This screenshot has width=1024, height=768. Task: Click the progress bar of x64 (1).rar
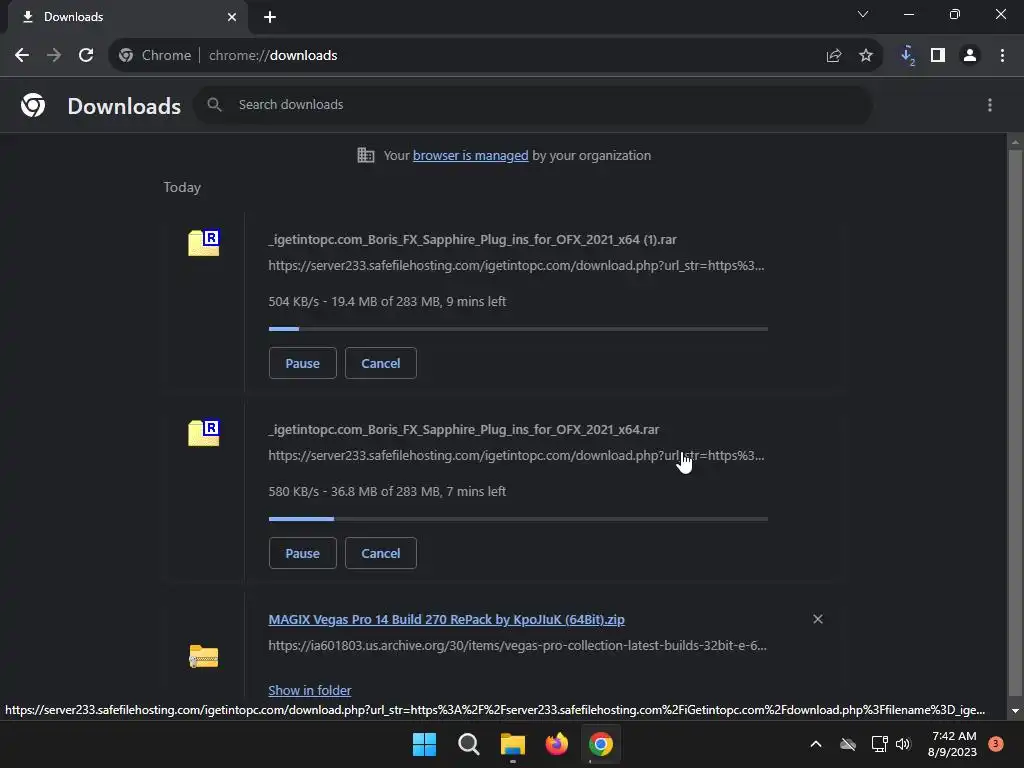pos(518,329)
